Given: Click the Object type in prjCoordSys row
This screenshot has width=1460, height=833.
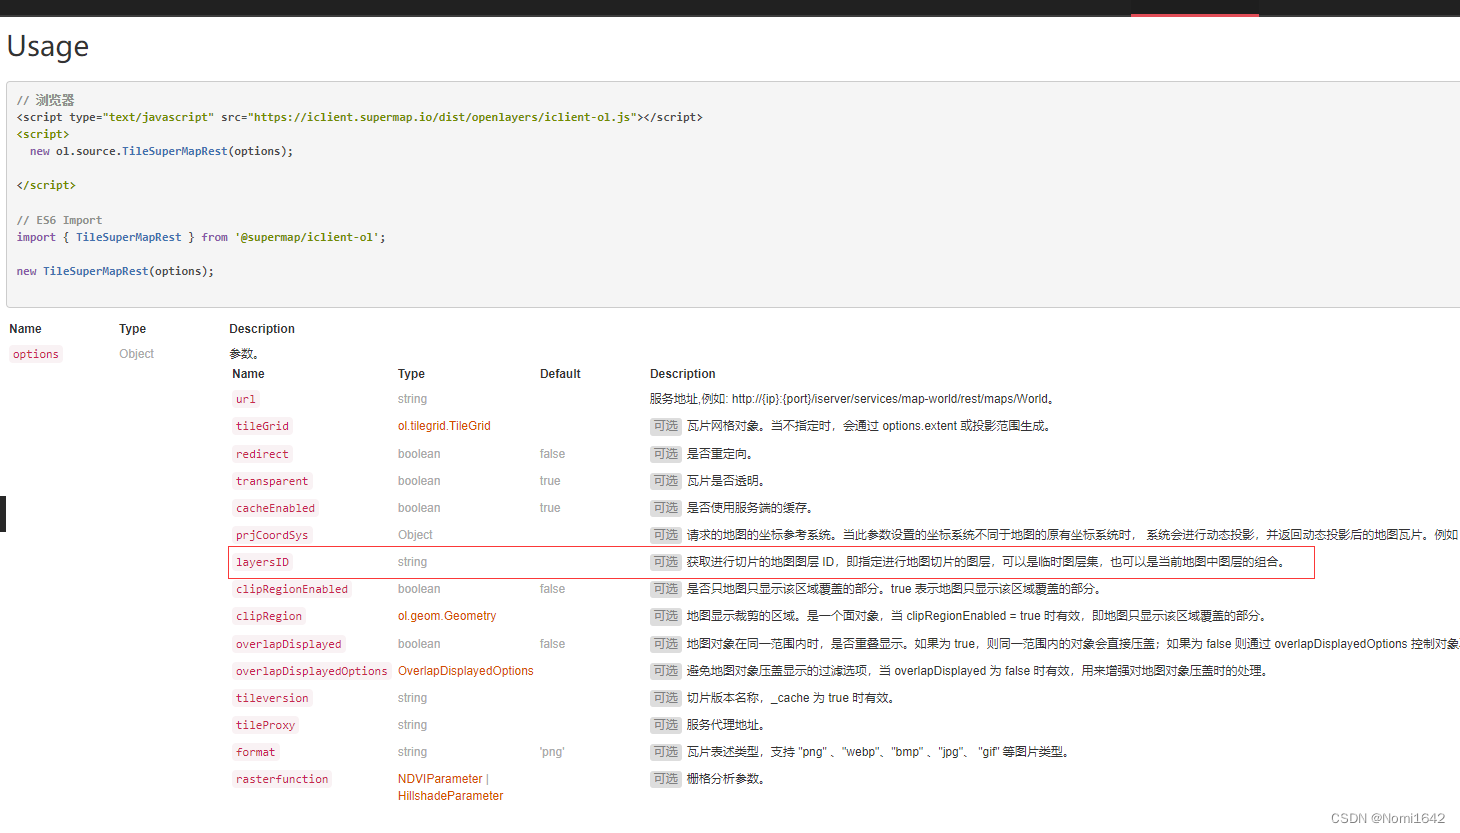Looking at the screenshot, I should point(415,535).
